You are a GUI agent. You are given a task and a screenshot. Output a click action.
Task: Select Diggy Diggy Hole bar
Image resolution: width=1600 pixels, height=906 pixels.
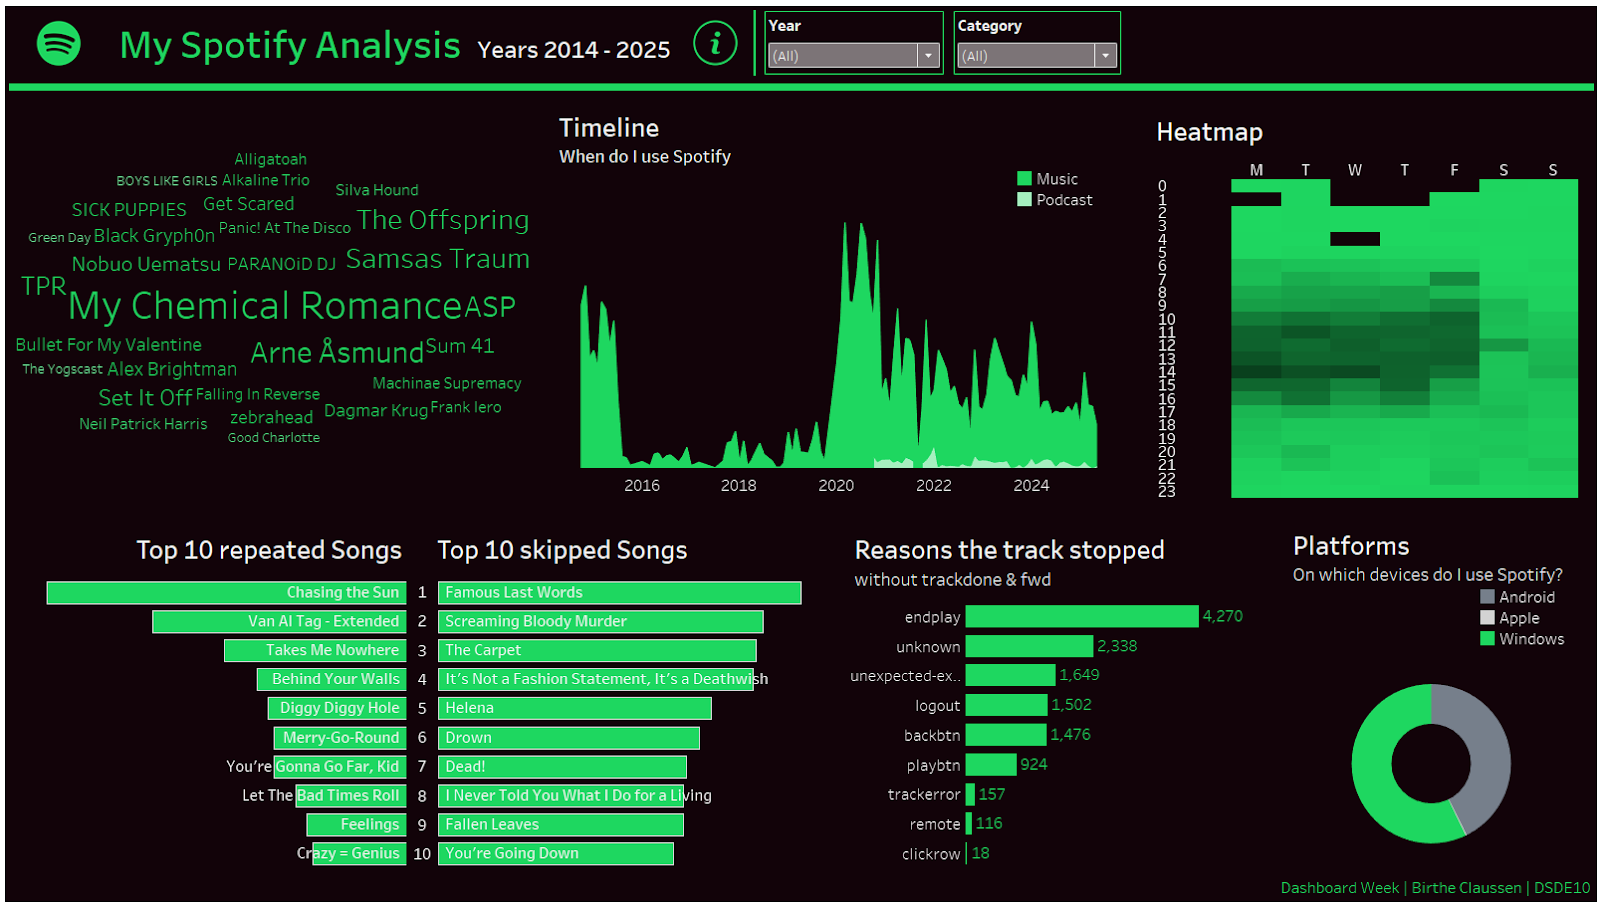coord(337,709)
